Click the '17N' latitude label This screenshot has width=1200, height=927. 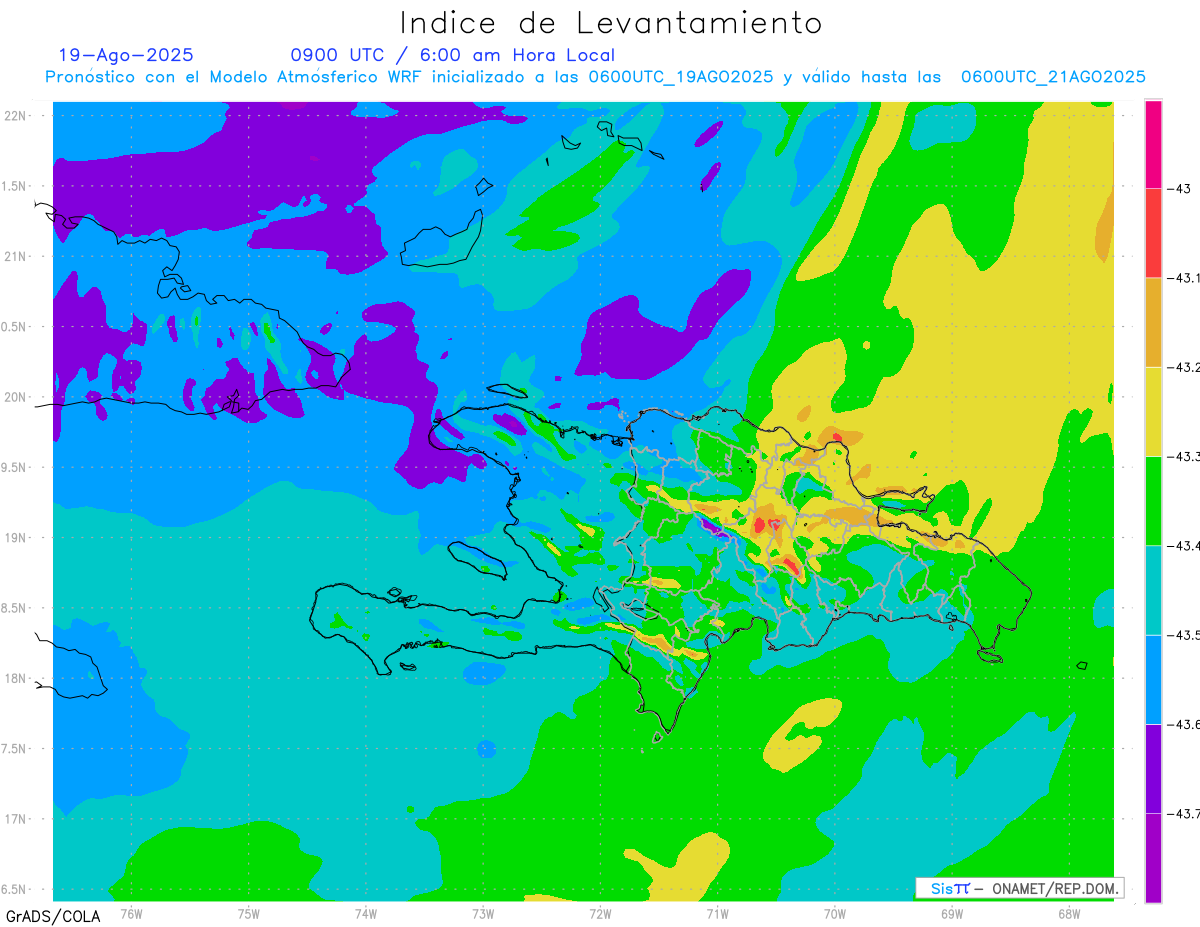tap(17, 819)
